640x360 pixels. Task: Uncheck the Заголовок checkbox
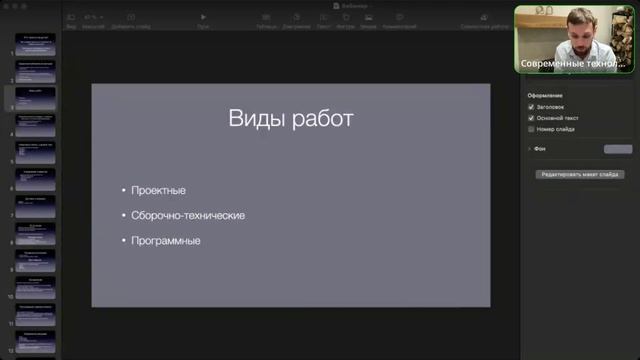[531, 107]
